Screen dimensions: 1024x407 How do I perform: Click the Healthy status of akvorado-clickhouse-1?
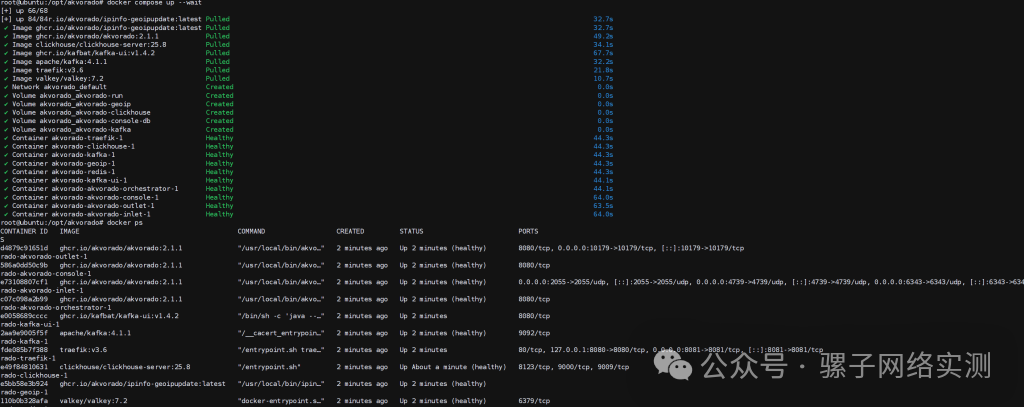coord(219,146)
